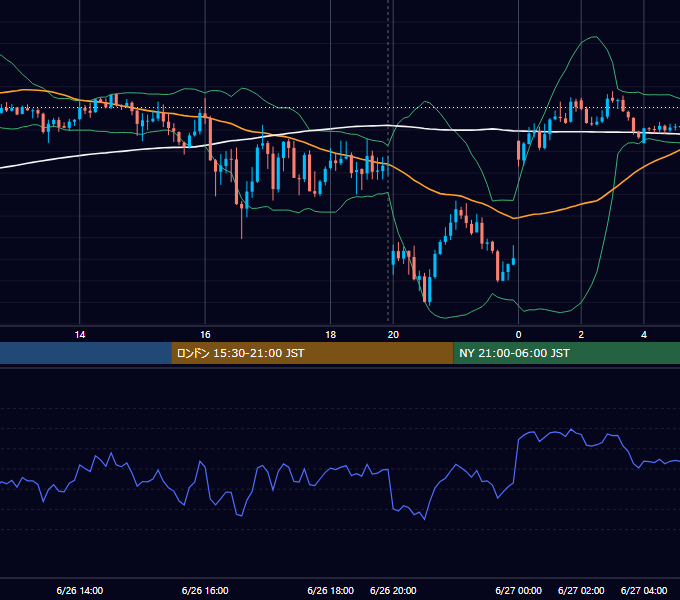This screenshot has width=680, height=600.
Task: Click the ロンドン 15:30-21:00 JST session bar
Action: click(312, 353)
